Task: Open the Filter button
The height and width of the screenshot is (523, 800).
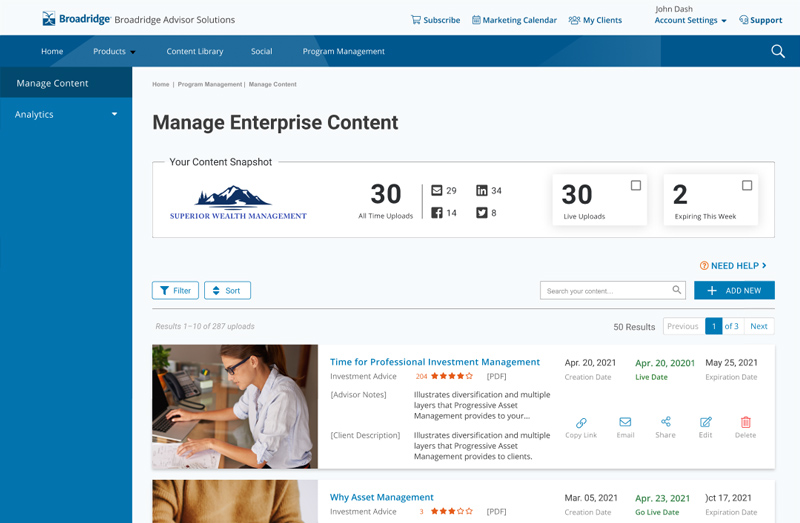Action: (175, 290)
